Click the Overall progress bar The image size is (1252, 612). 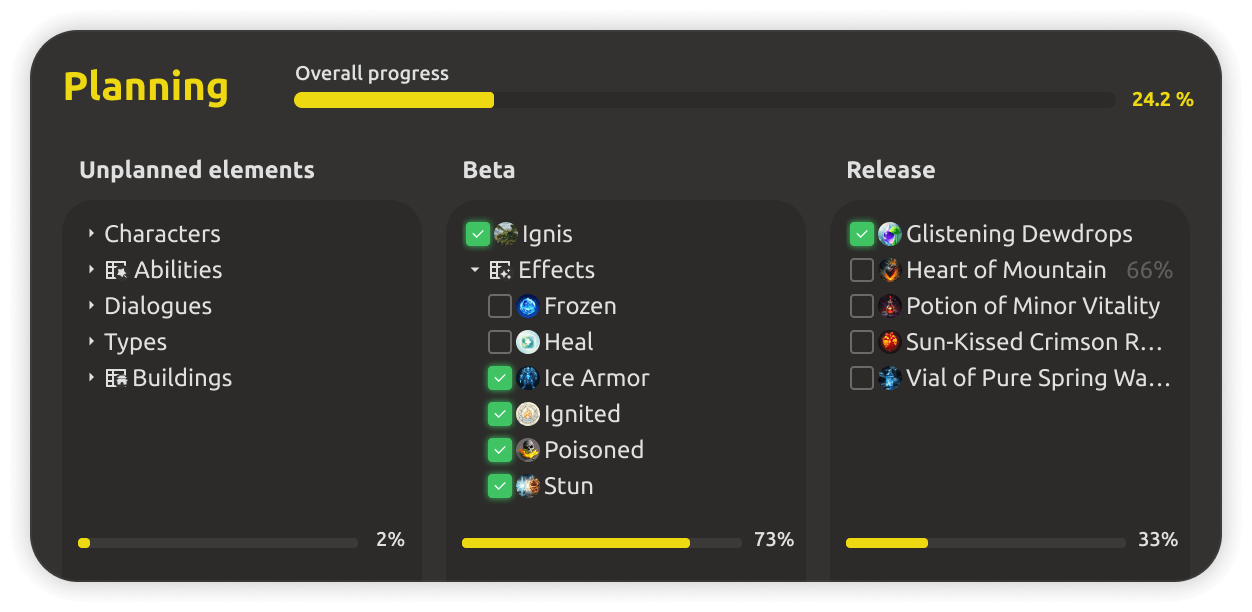tap(705, 100)
